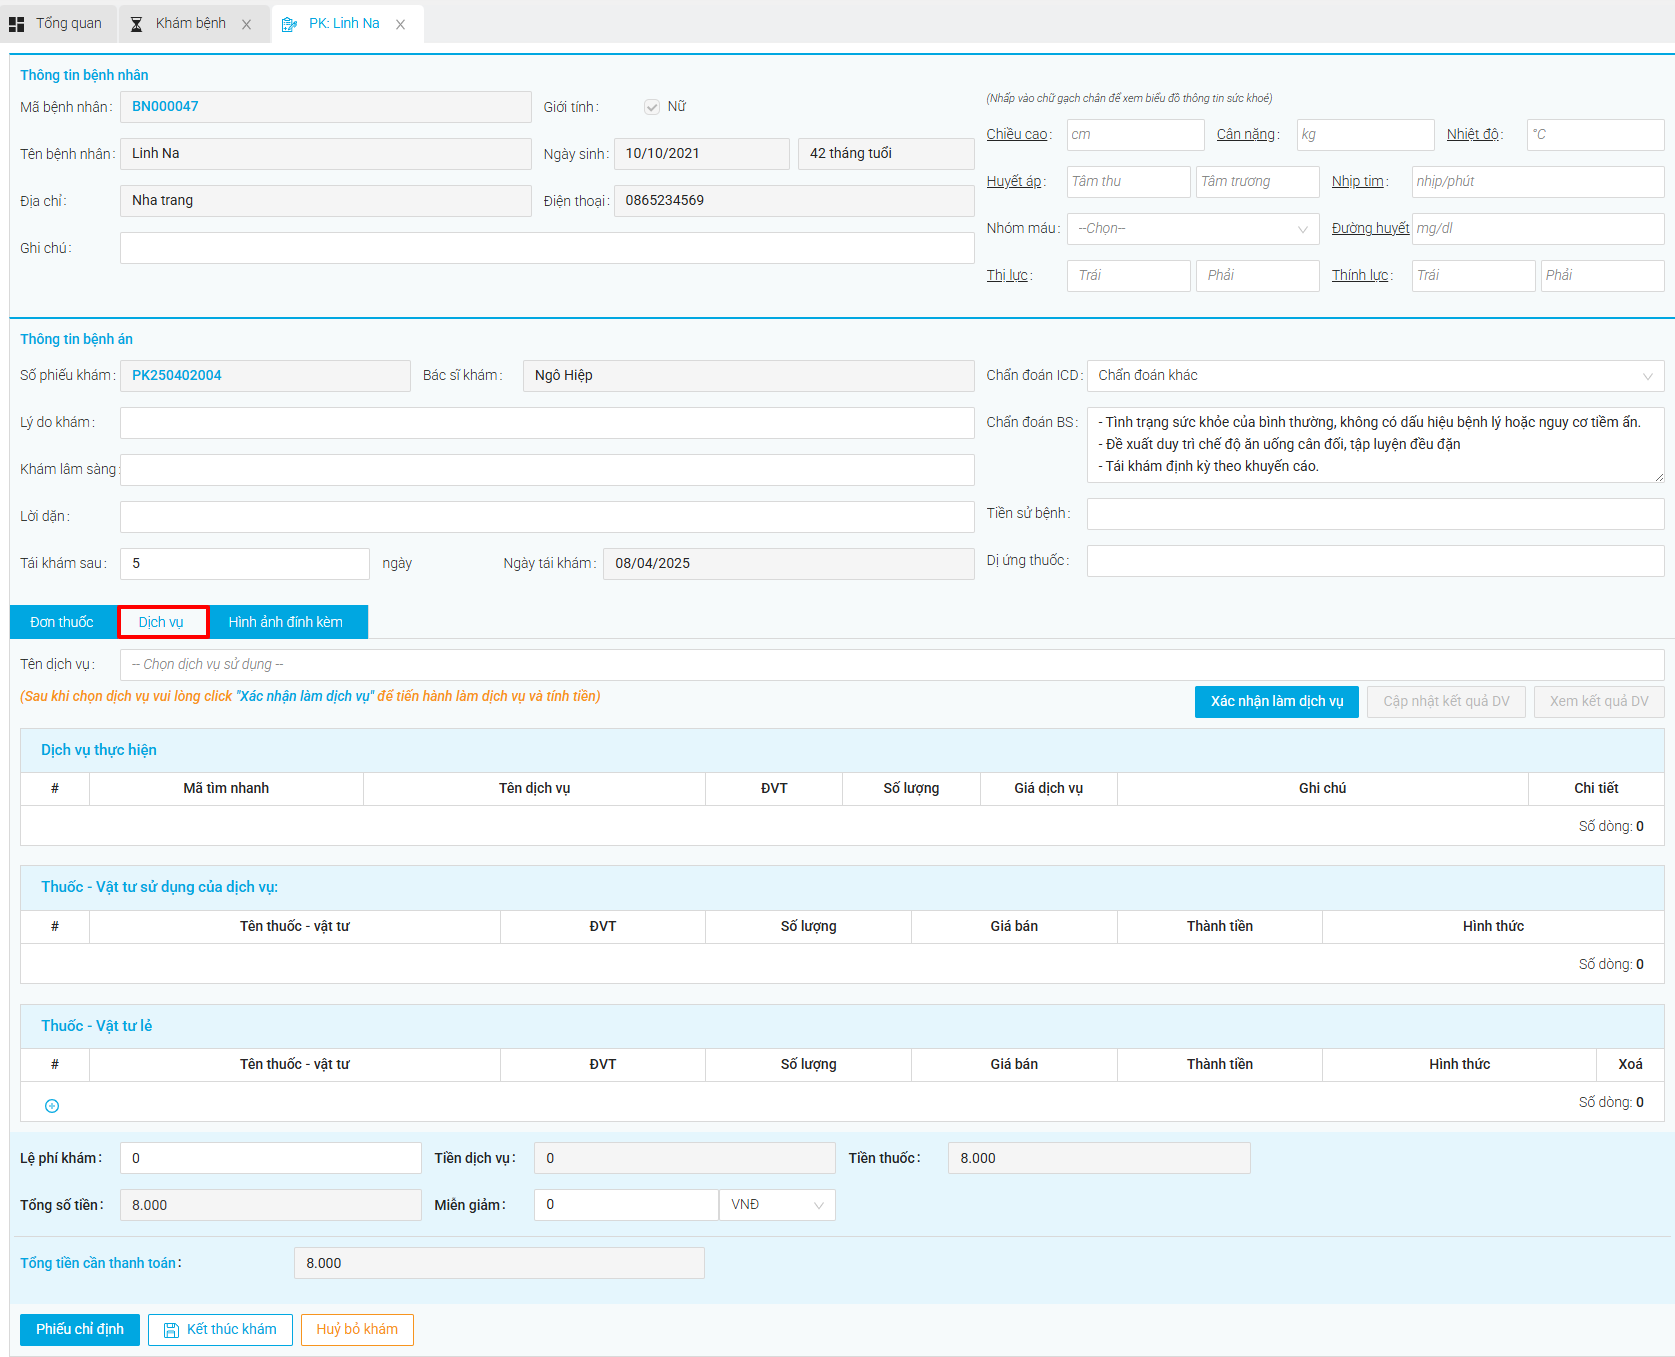Image resolution: width=1675 pixels, height=1357 pixels.
Task: Click the PK: Linh Na tab icon
Action: [x=289, y=24]
